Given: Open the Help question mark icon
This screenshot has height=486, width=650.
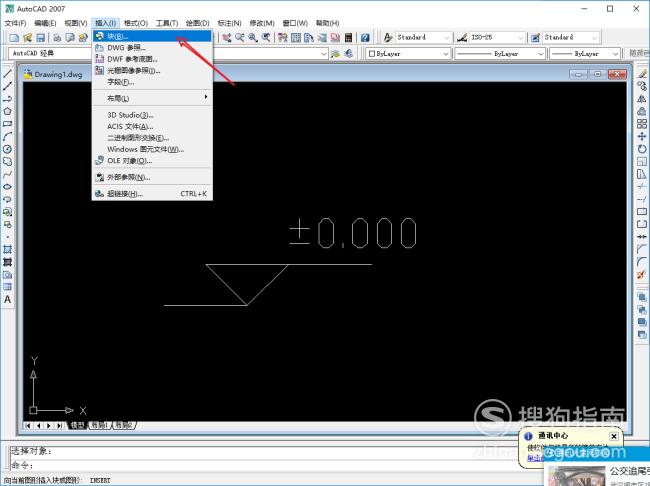Looking at the screenshot, I should [x=365, y=38].
